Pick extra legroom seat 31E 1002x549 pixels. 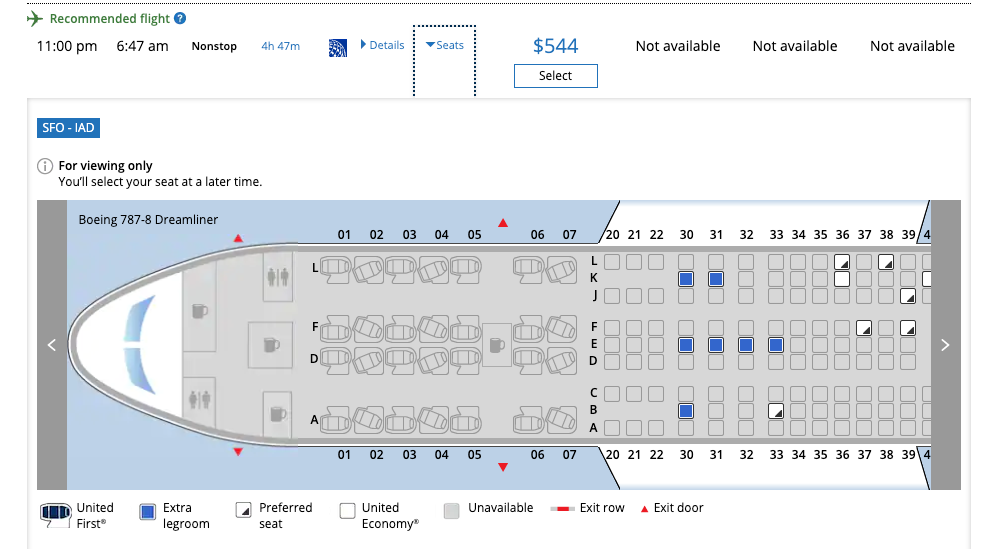(716, 345)
